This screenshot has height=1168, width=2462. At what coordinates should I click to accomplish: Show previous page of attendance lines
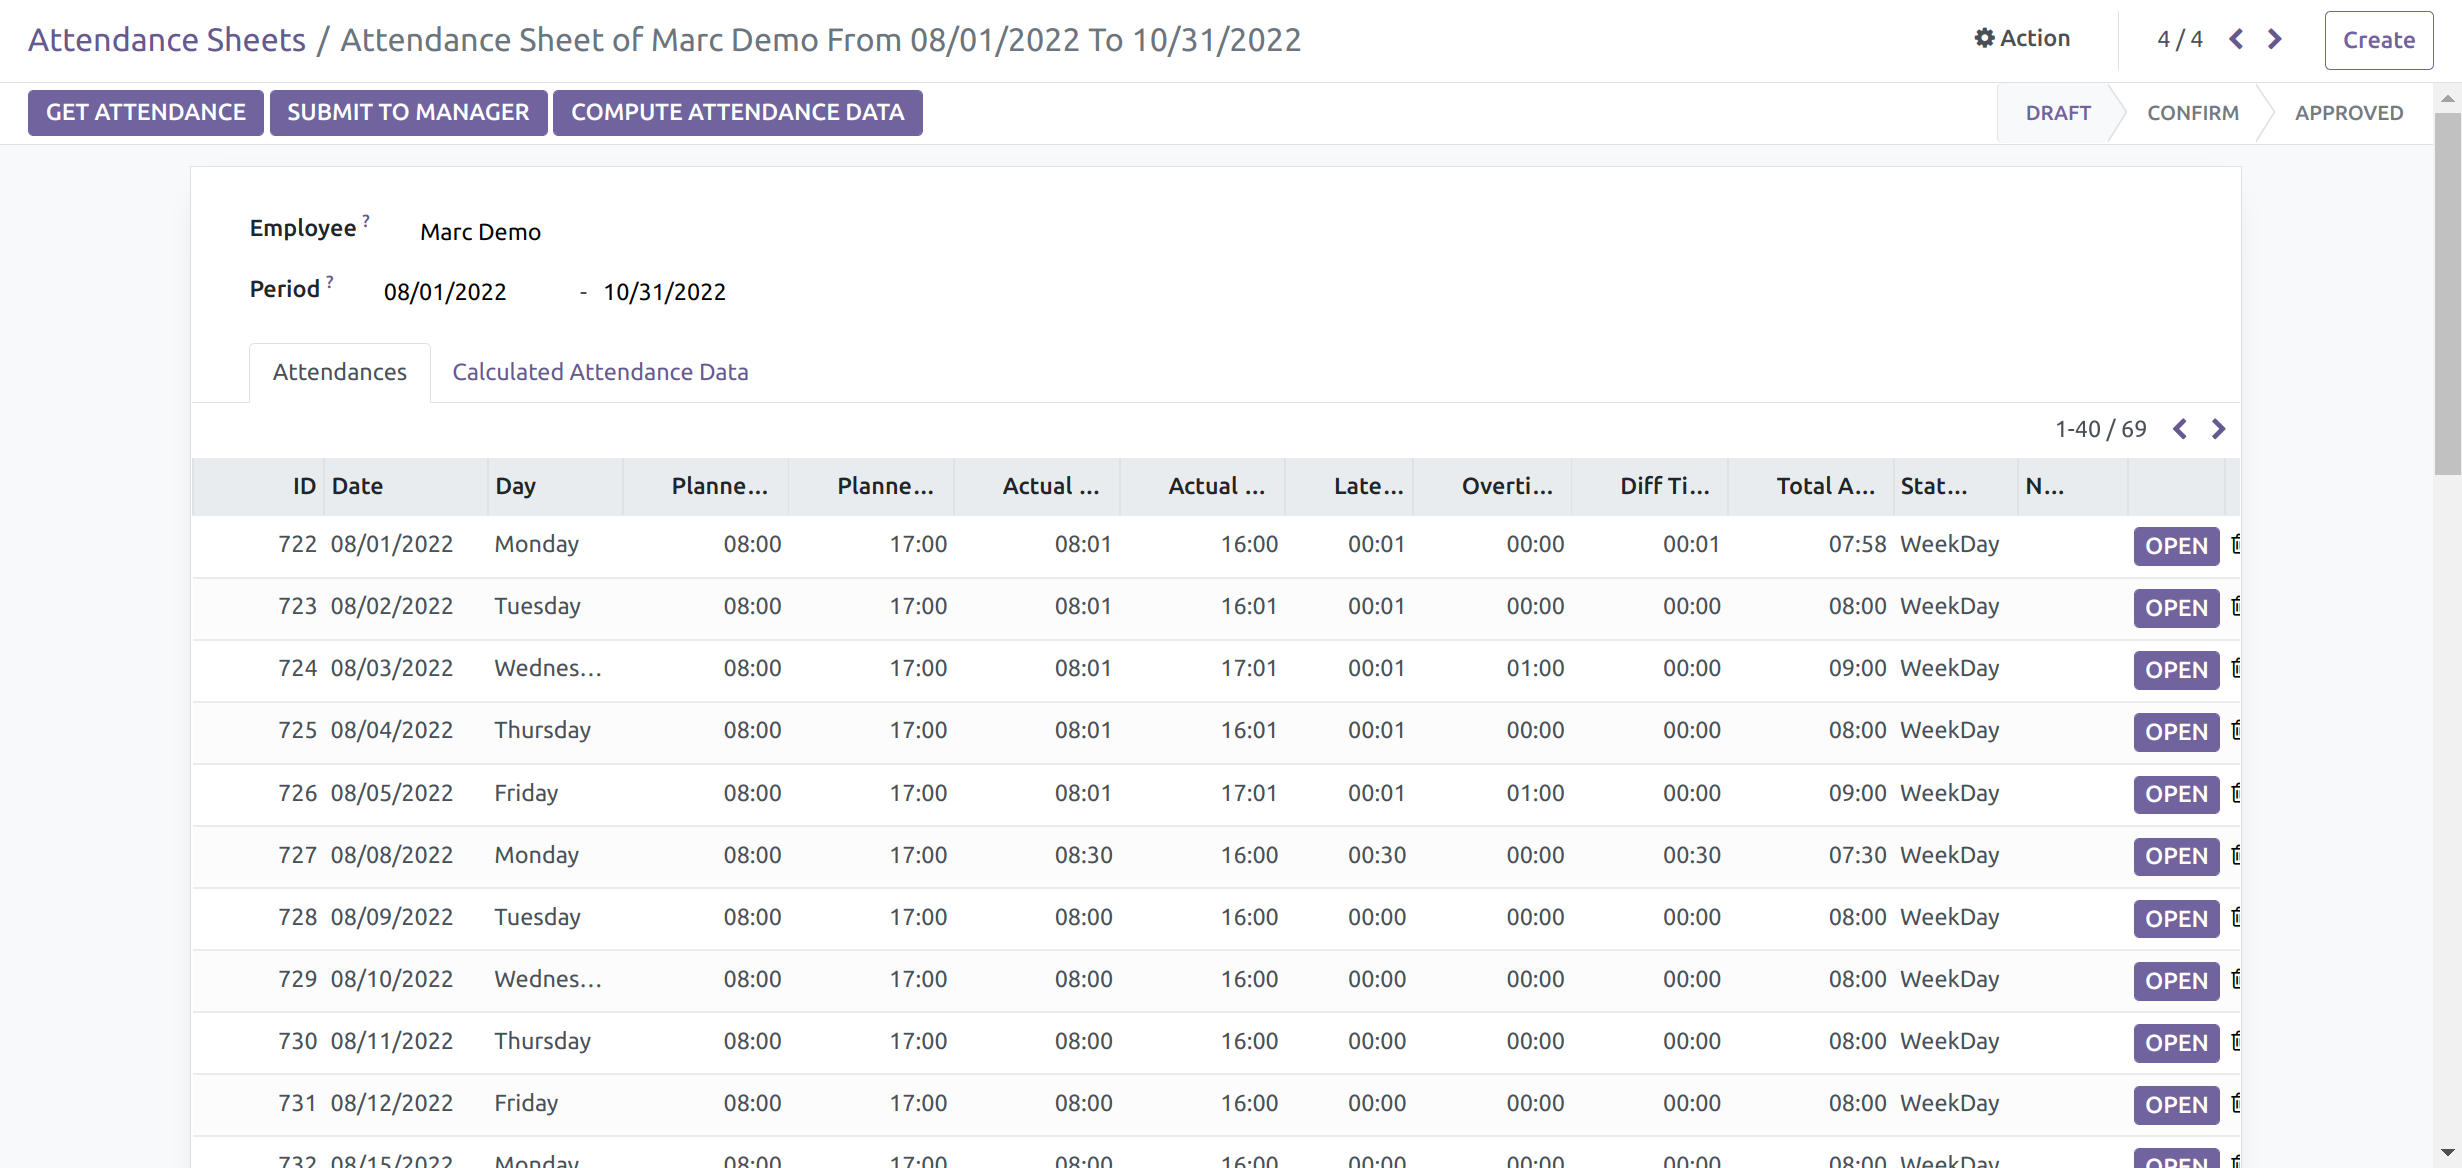tap(2180, 429)
